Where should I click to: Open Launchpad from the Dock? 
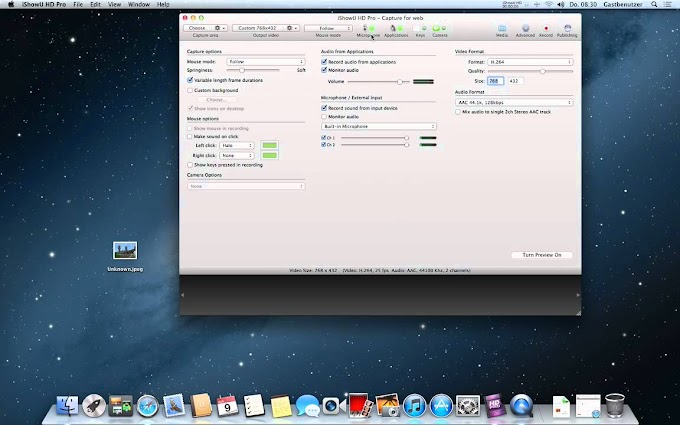pos(94,406)
